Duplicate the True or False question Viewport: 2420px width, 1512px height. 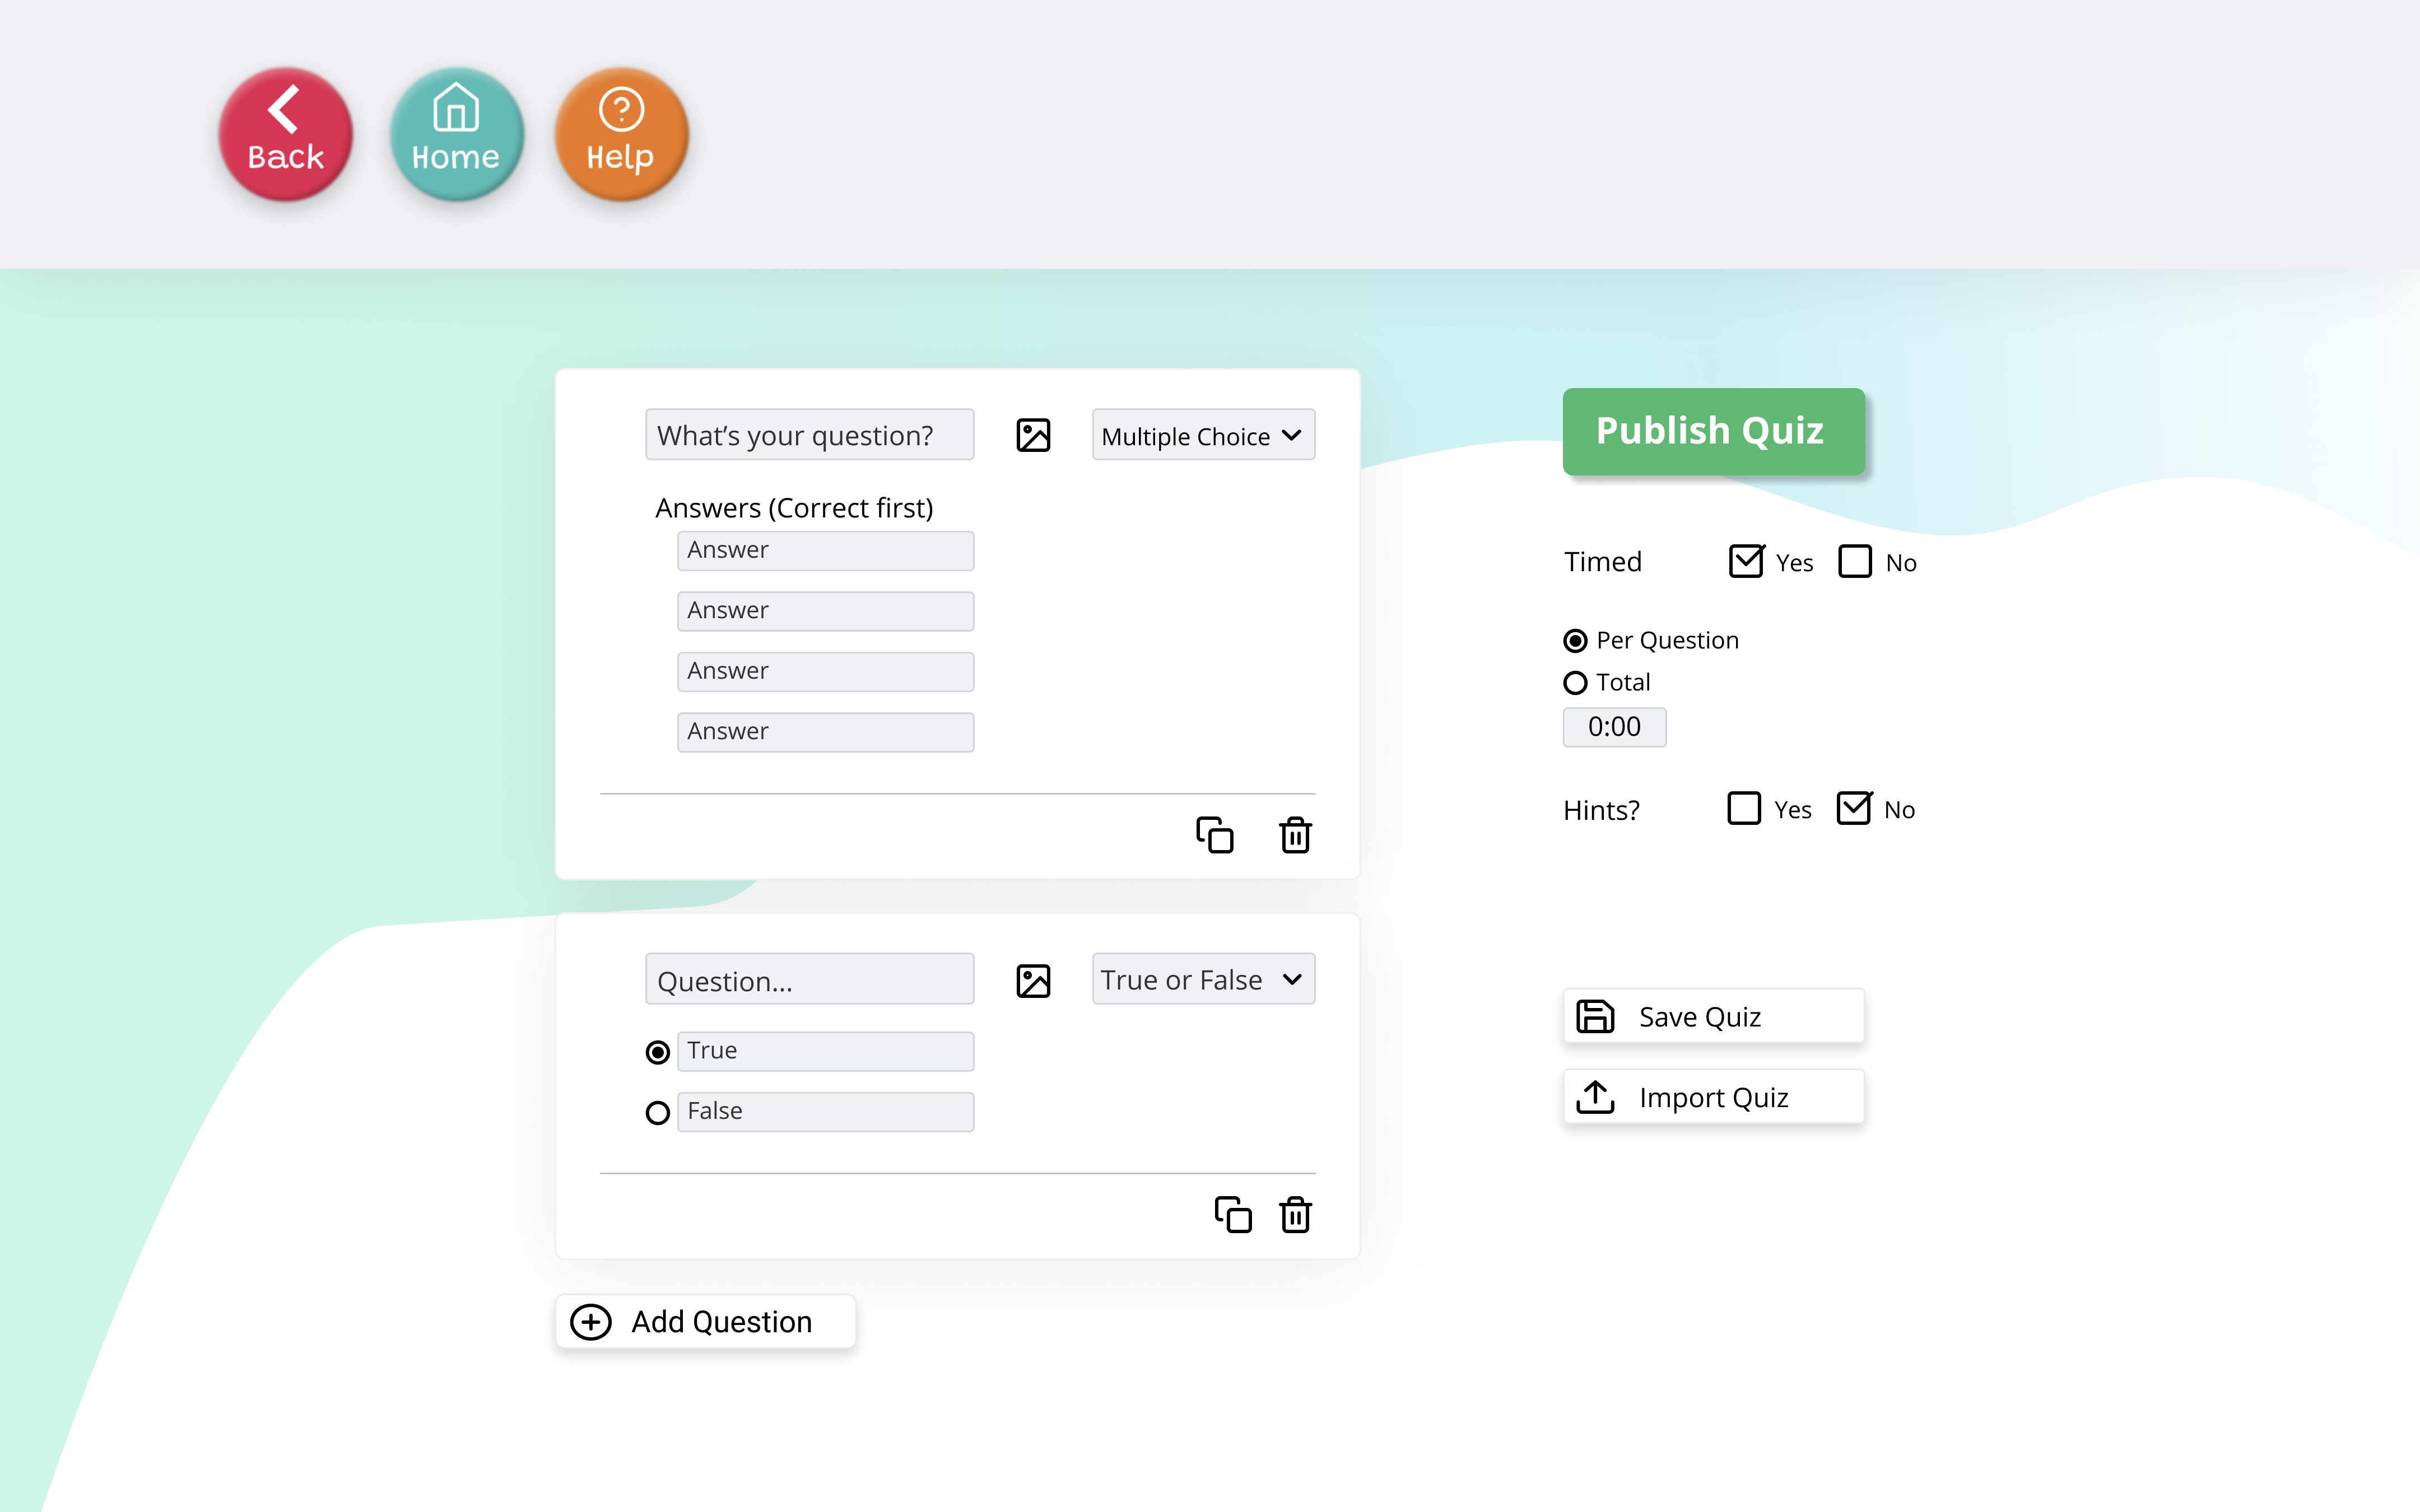pyautogui.click(x=1232, y=1214)
